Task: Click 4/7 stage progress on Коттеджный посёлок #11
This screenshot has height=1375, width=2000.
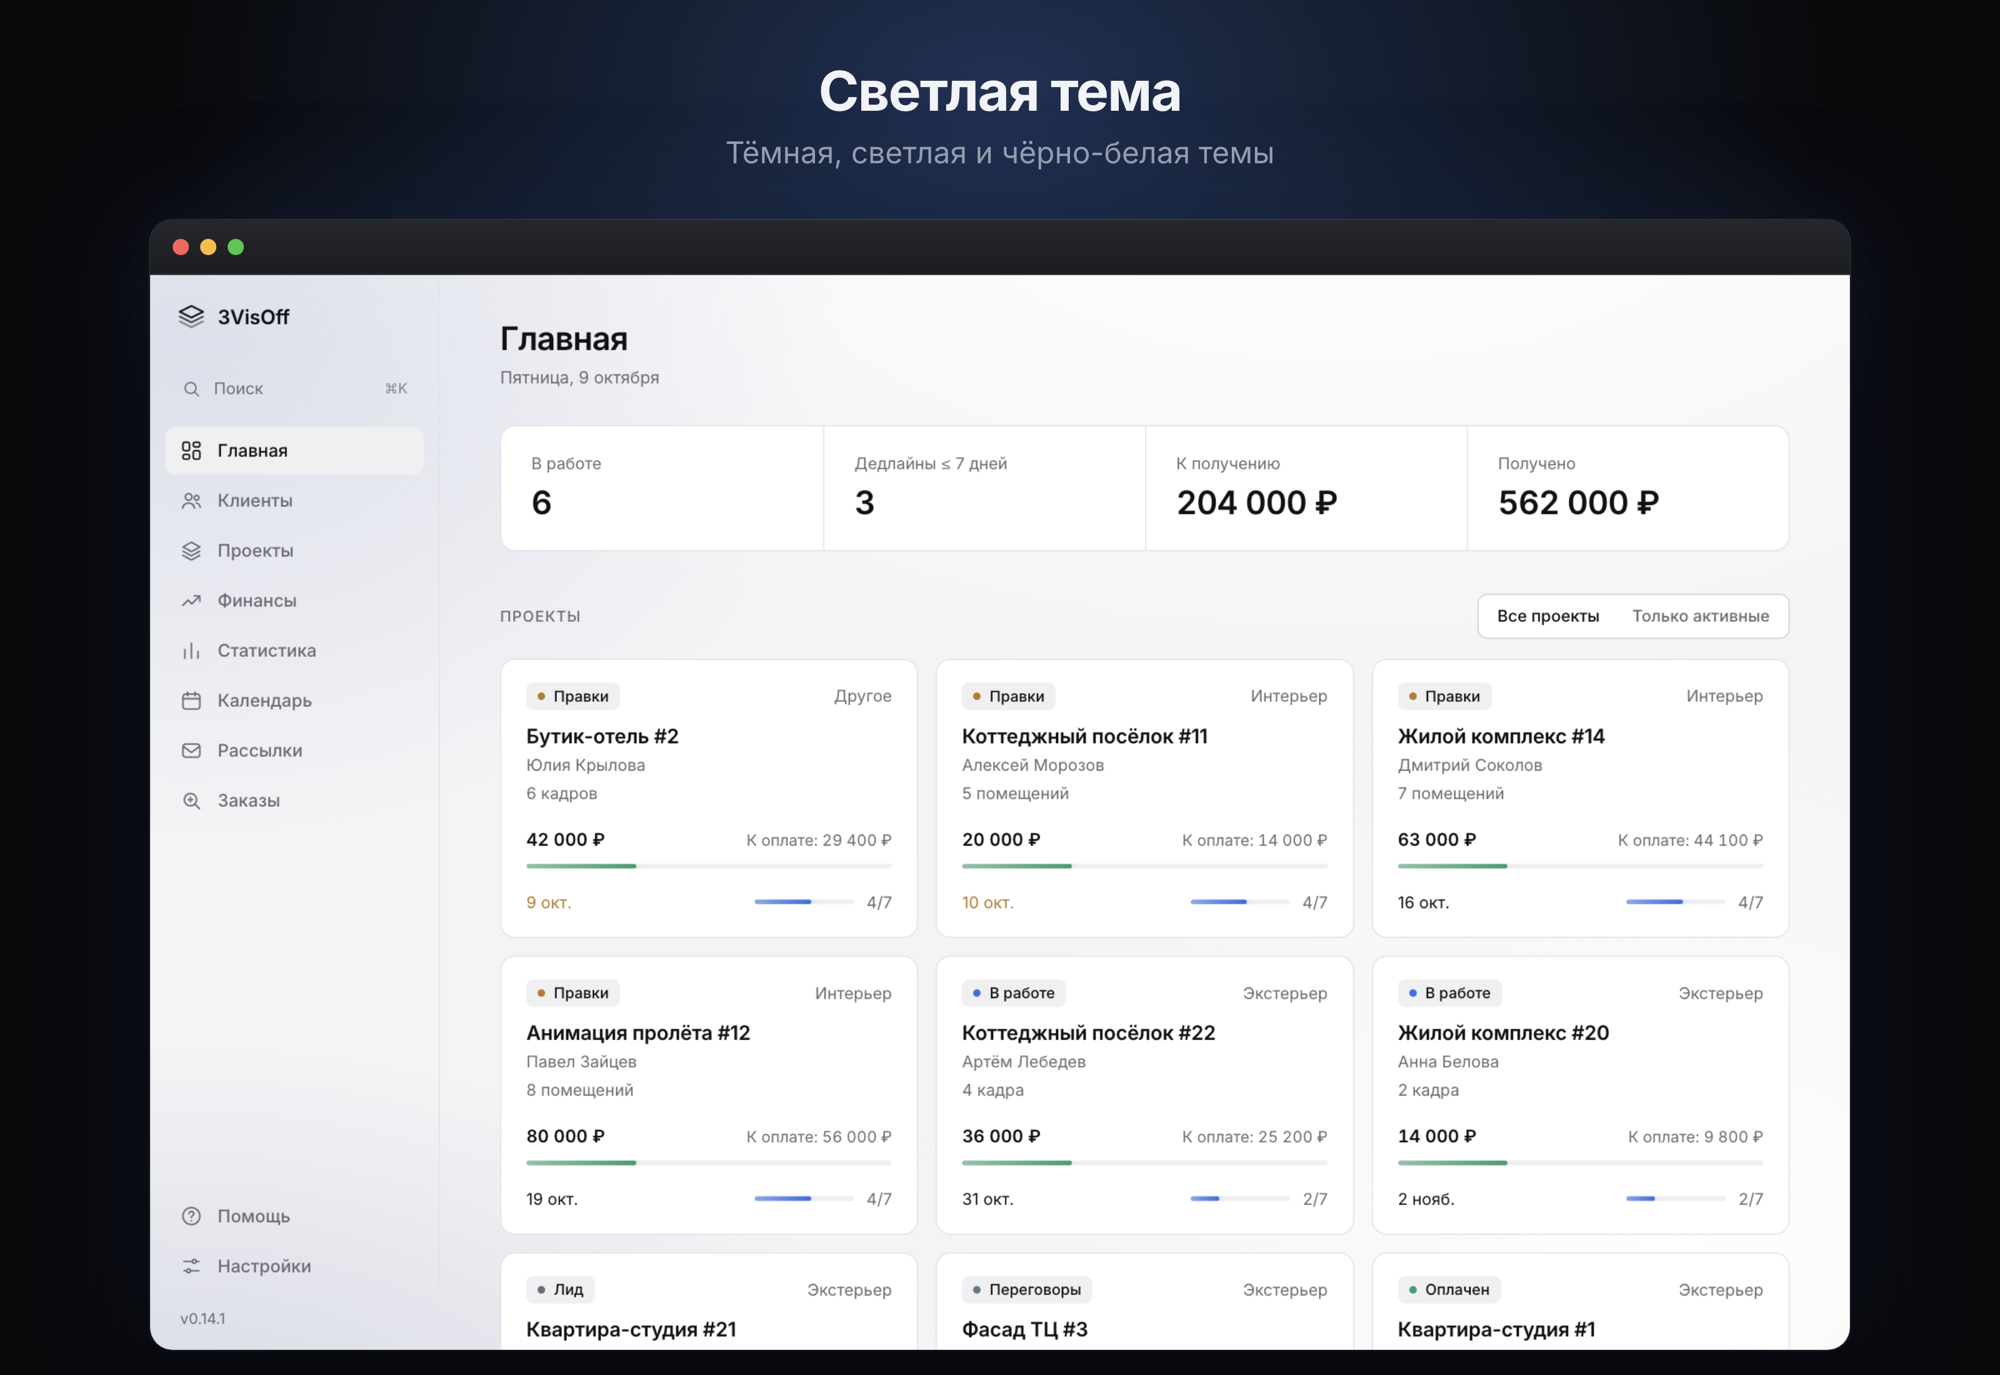Action: point(1259,902)
